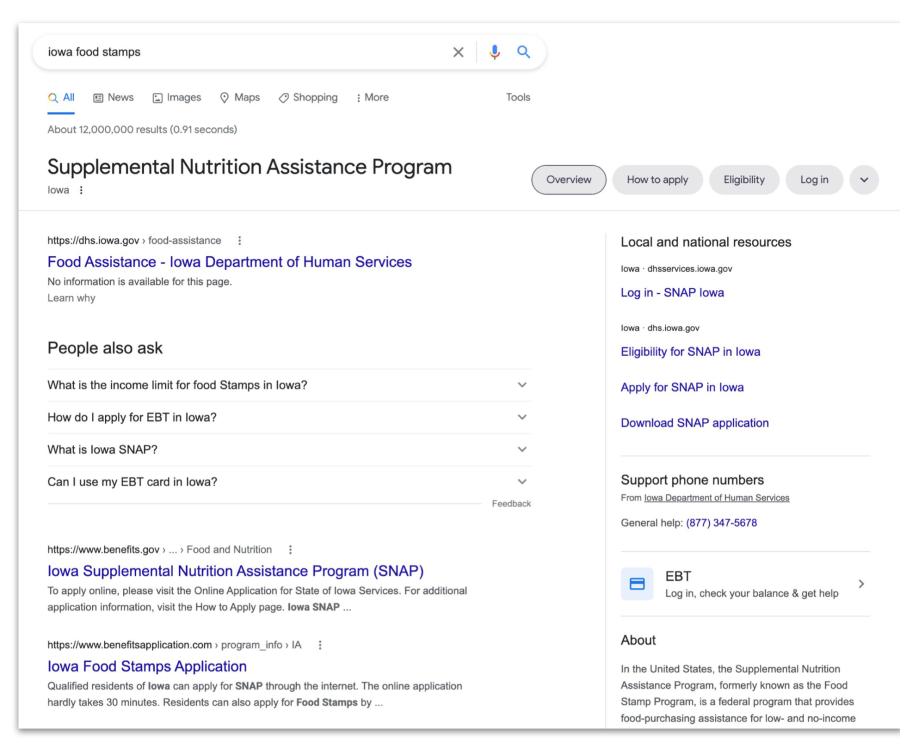This screenshot has width=900, height=748.
Task: Switch to the News tab
Action: pos(114,98)
